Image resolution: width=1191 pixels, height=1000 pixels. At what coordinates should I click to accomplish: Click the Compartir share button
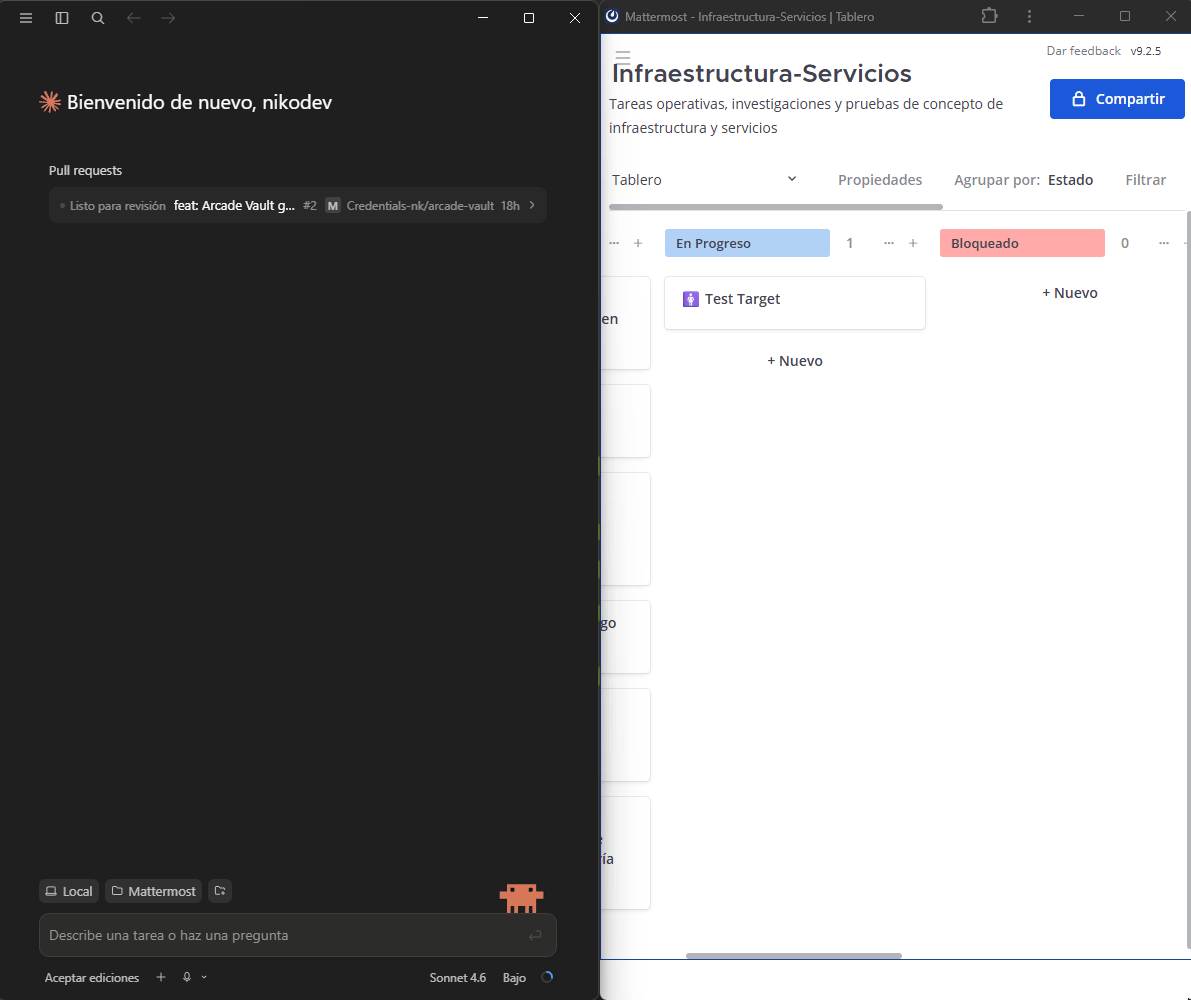[1117, 99]
